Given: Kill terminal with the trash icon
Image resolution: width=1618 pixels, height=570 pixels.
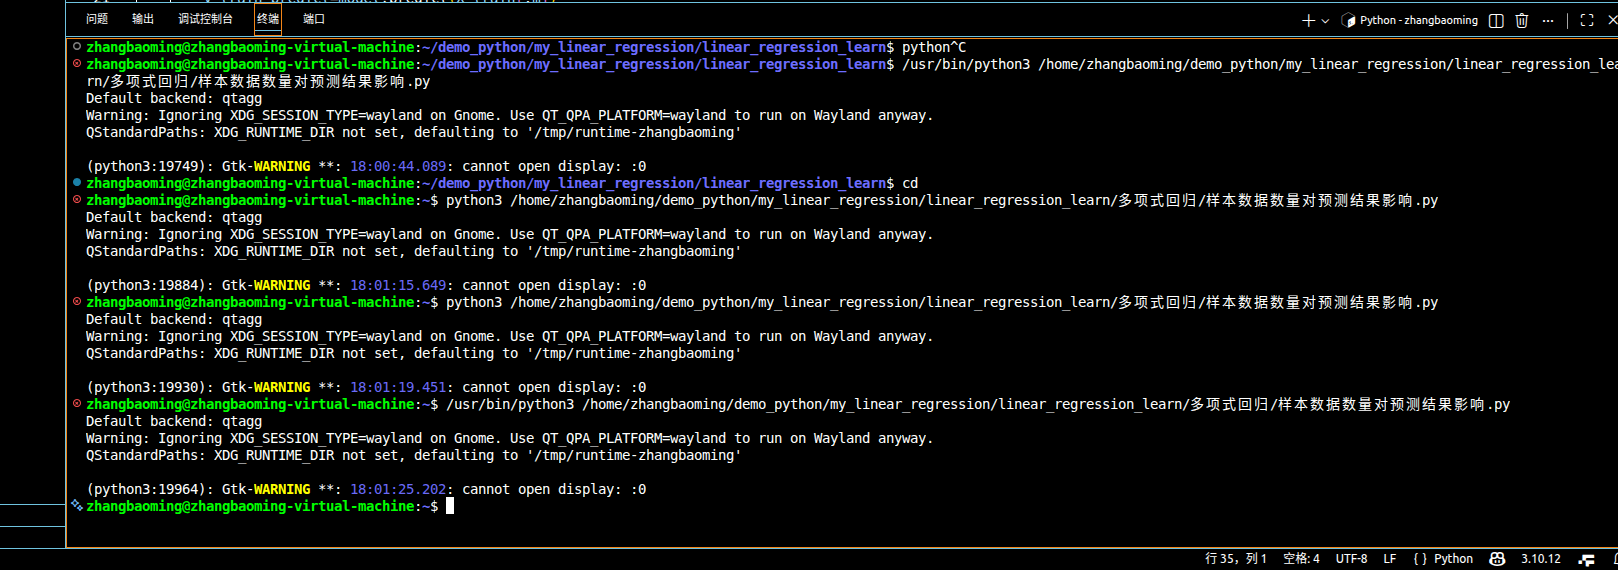Looking at the screenshot, I should click(1522, 20).
